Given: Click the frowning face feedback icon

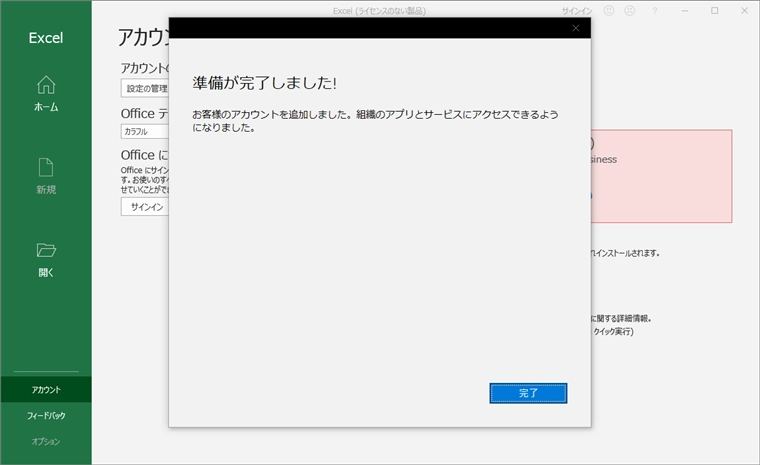Looking at the screenshot, I should [630, 11].
